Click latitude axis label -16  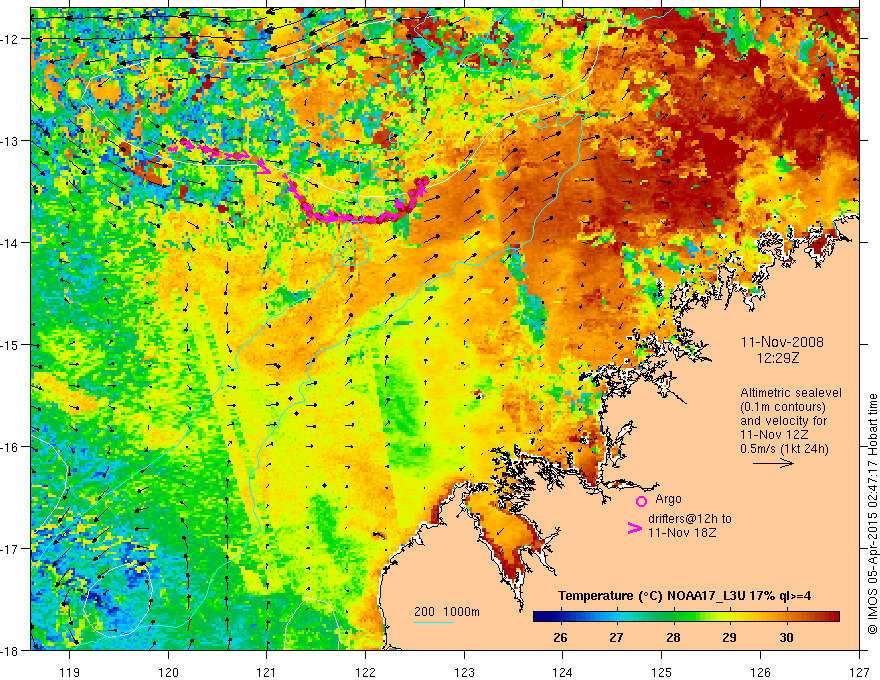[x=10, y=447]
